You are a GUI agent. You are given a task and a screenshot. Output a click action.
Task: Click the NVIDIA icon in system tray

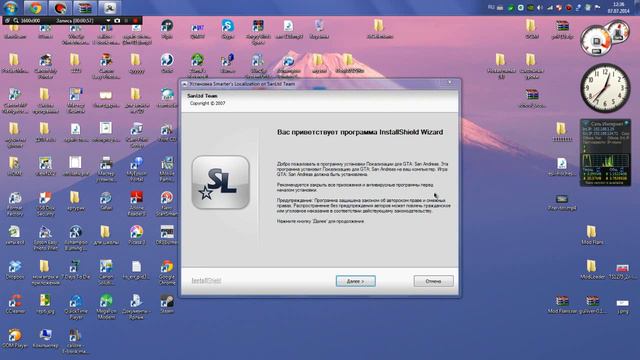pos(530,7)
